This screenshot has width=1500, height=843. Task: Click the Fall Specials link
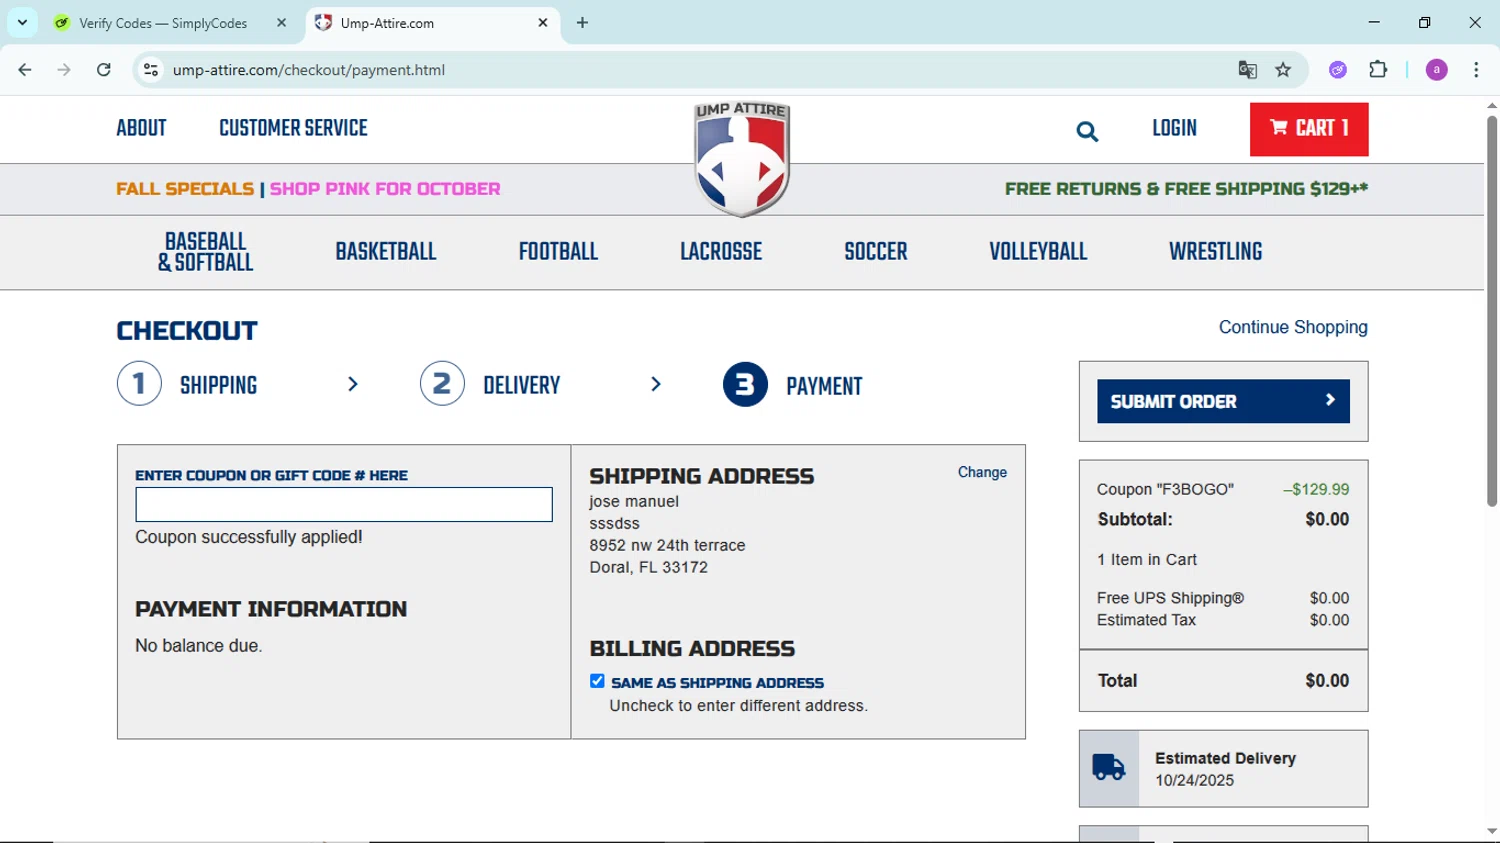click(185, 189)
